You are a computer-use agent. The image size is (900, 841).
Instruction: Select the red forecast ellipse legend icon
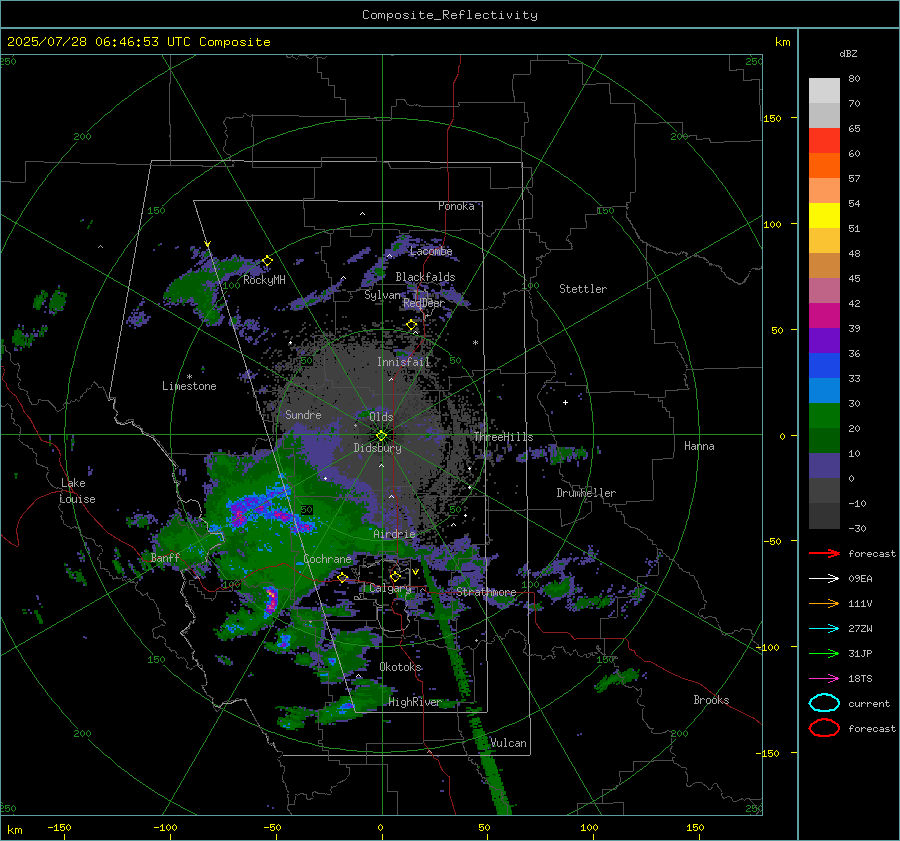824,728
